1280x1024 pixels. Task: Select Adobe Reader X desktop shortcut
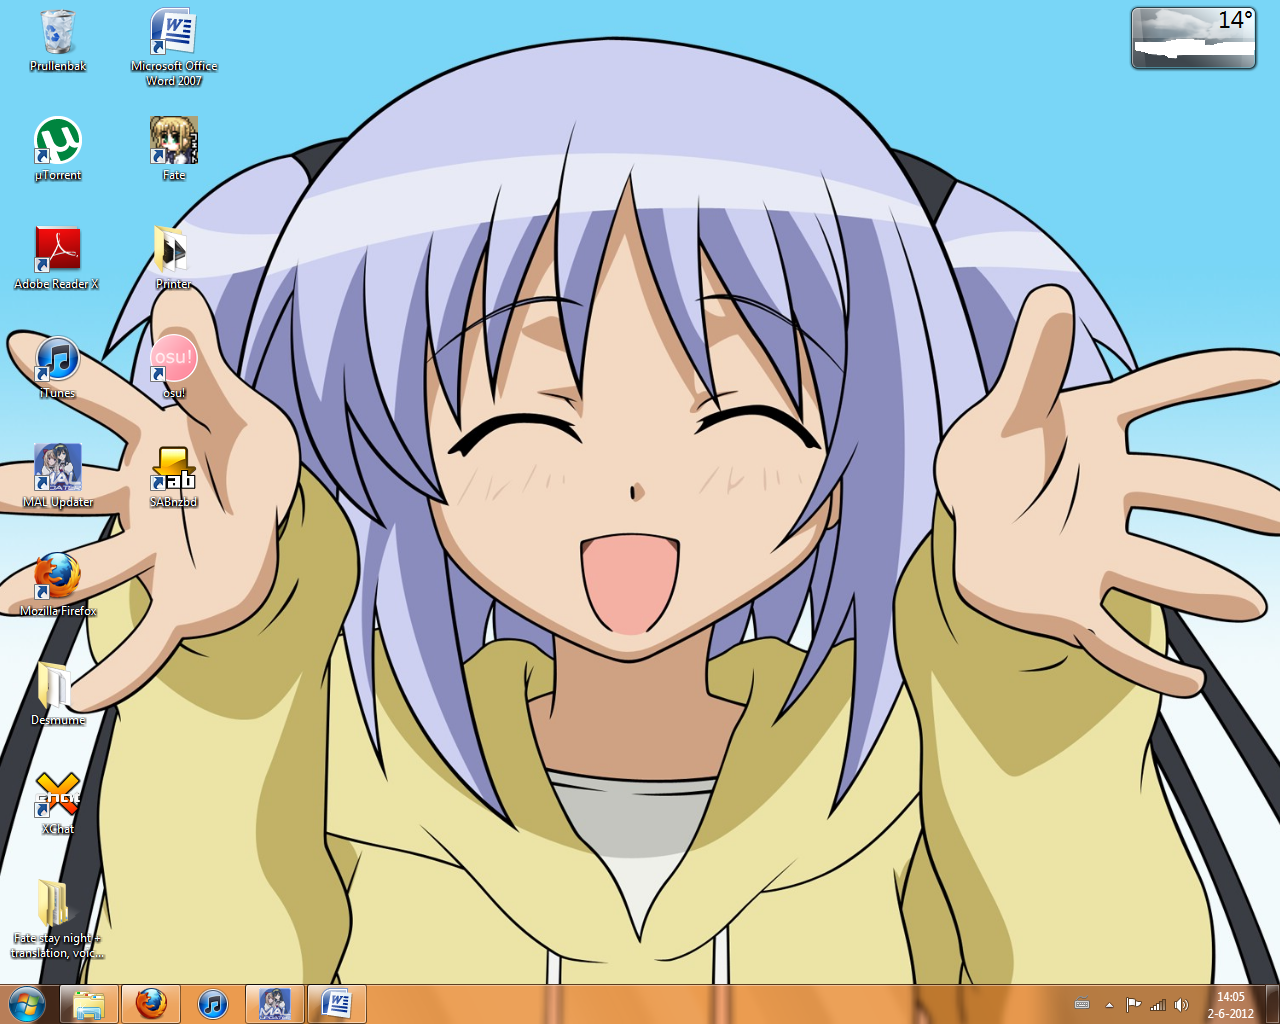click(57, 258)
